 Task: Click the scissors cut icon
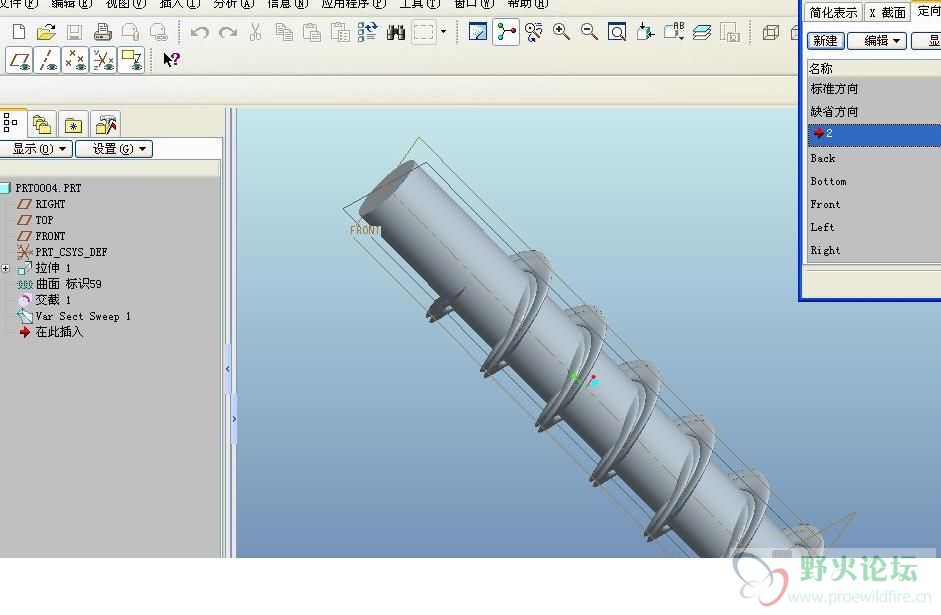256,32
